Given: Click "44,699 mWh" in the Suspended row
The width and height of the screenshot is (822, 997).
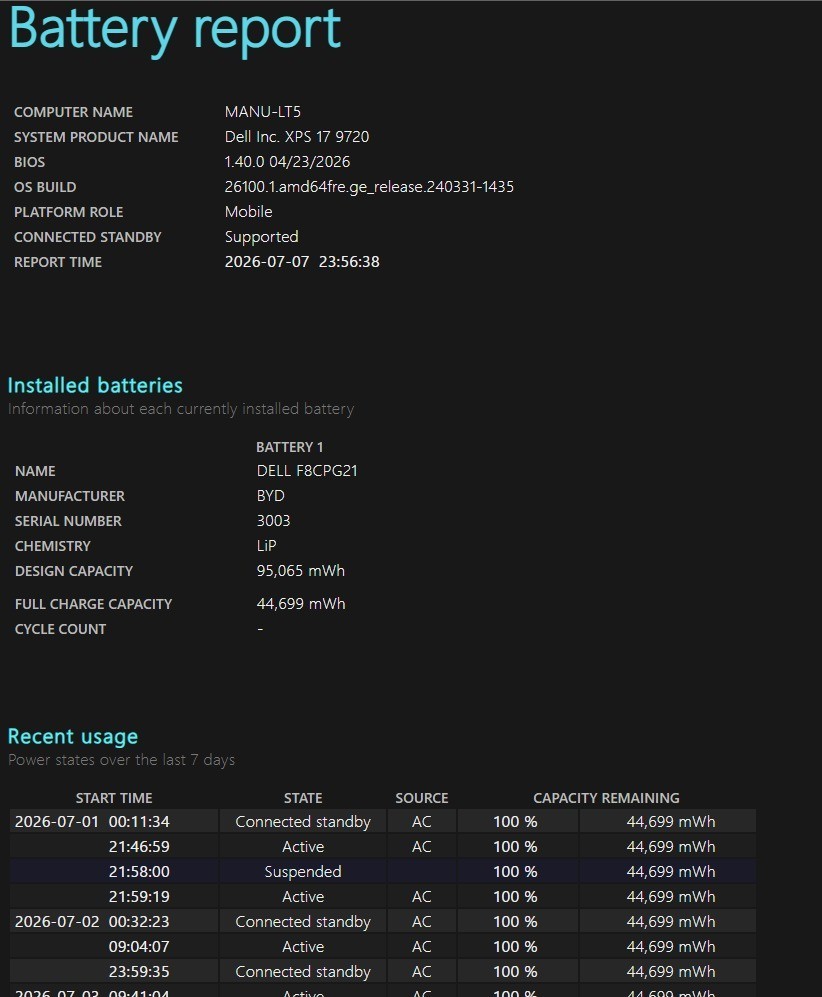Looking at the screenshot, I should click(671, 872).
